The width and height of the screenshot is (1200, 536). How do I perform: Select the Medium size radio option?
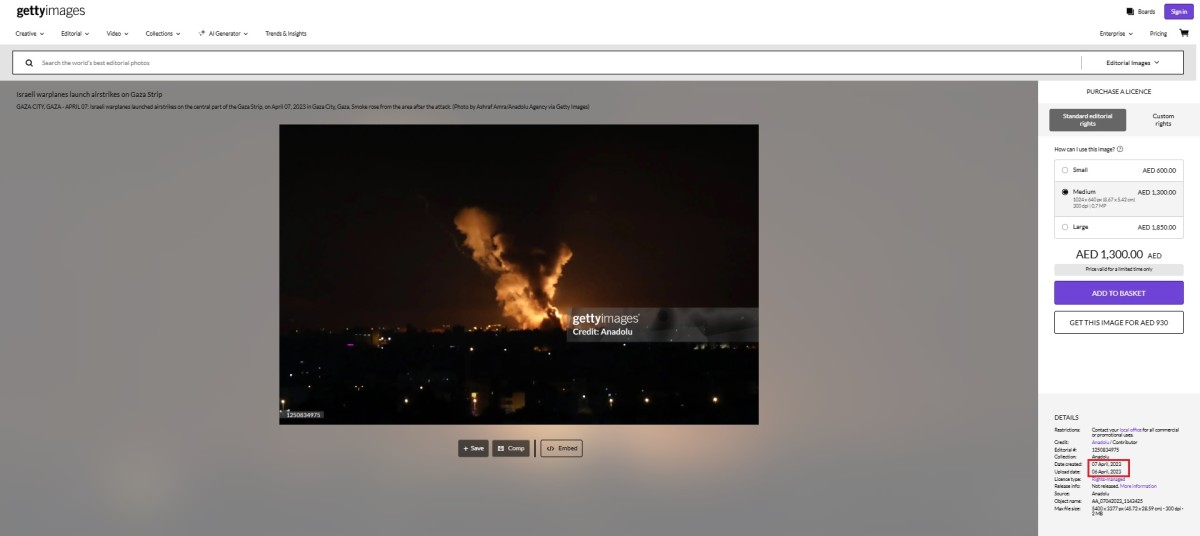[x=1065, y=191]
